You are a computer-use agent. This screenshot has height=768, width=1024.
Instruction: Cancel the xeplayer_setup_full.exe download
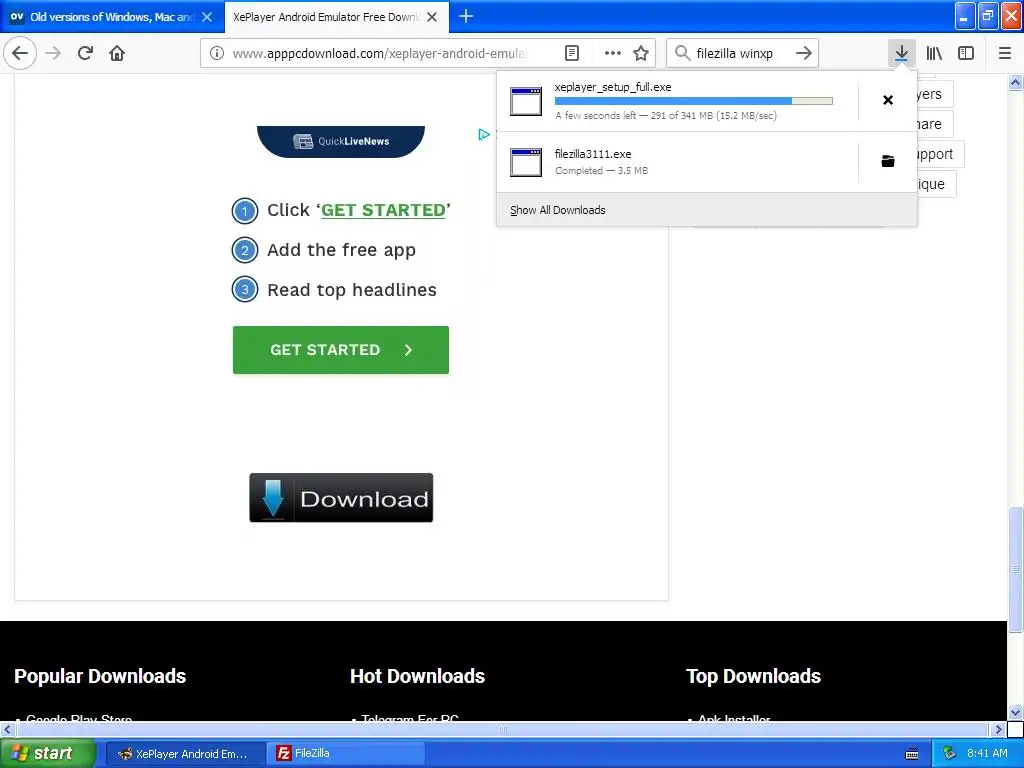tap(888, 100)
